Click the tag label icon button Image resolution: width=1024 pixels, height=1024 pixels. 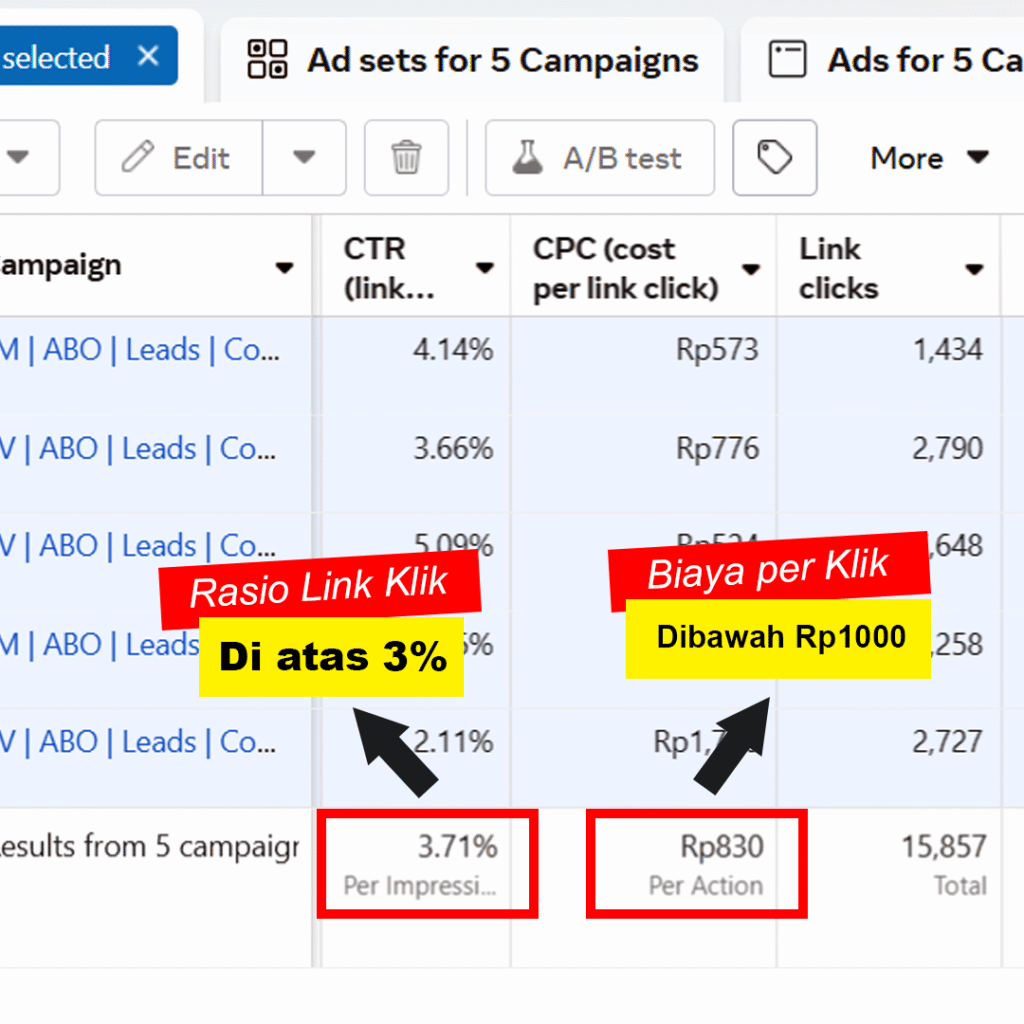tap(774, 158)
